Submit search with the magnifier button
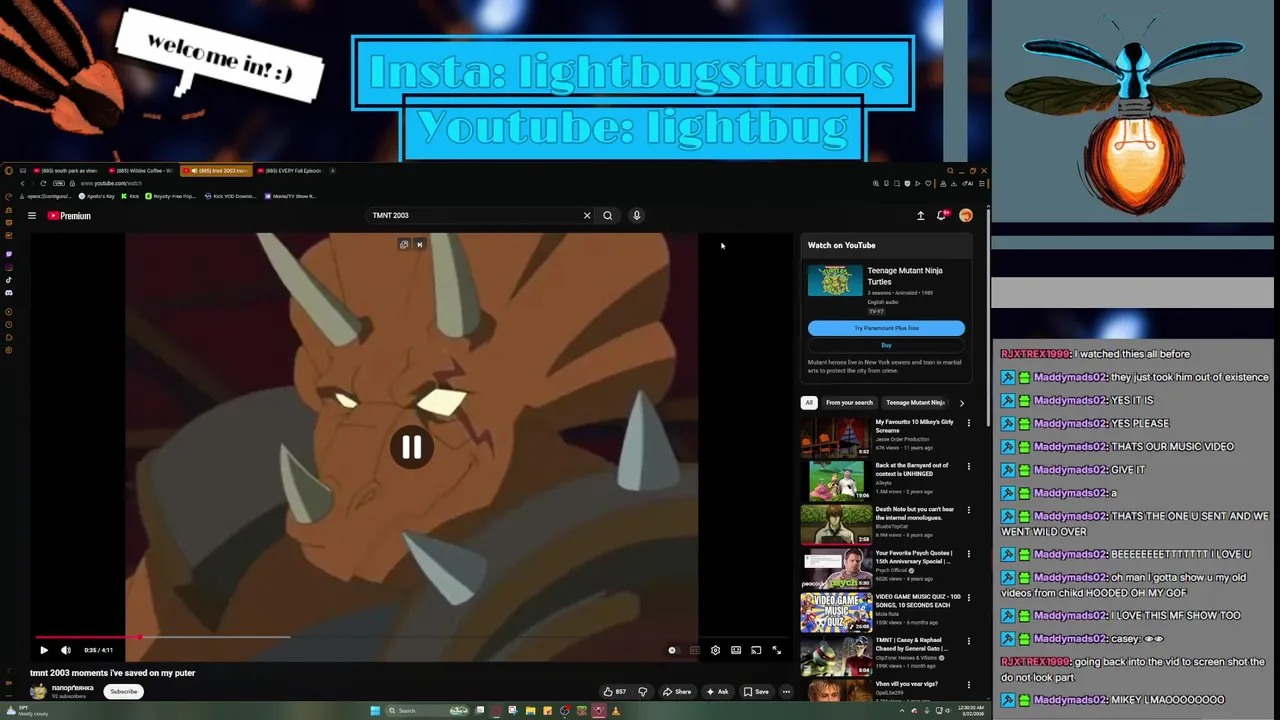Screen dimensions: 1280x720 coord(607,215)
